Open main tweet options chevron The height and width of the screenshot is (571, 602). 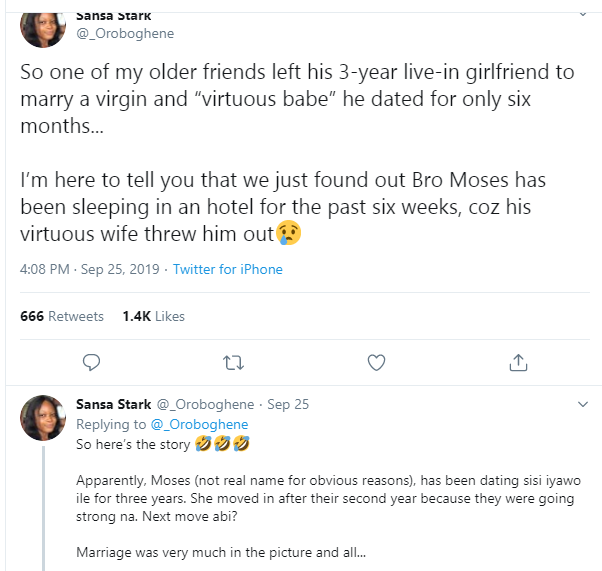pyautogui.click(x=584, y=16)
